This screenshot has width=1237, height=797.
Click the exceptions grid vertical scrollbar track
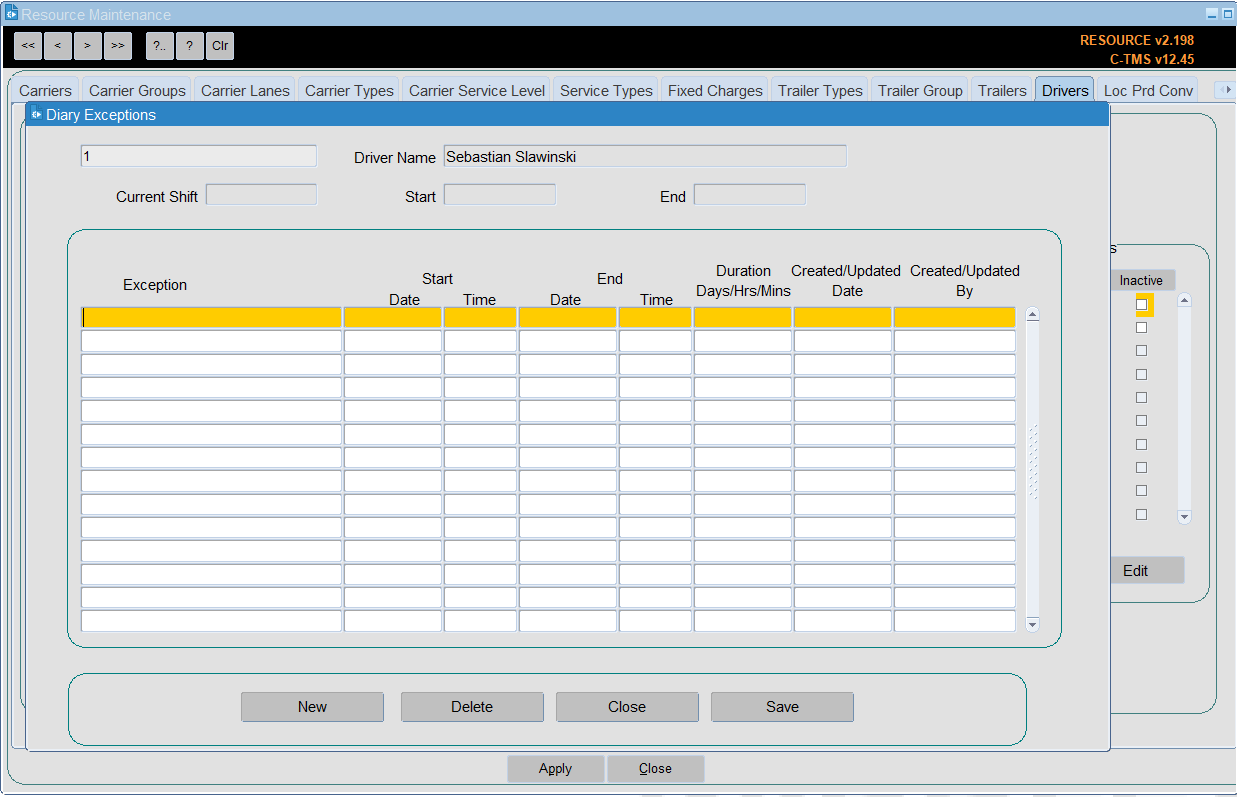(1033, 468)
